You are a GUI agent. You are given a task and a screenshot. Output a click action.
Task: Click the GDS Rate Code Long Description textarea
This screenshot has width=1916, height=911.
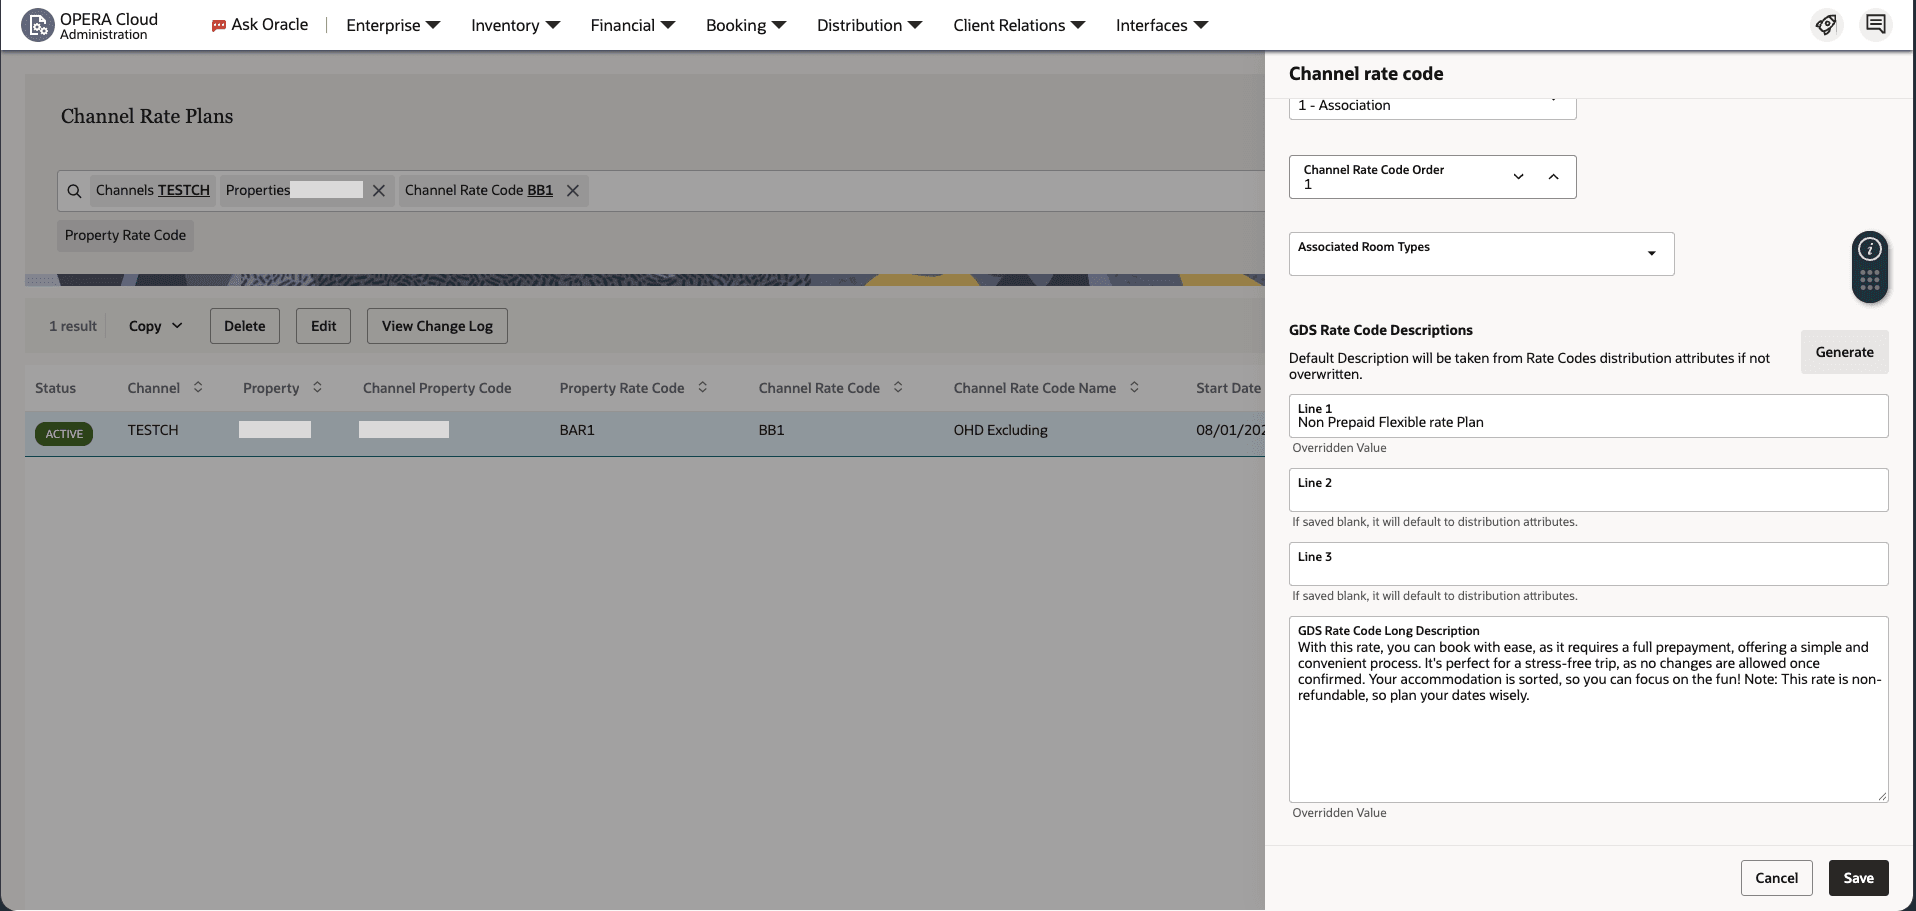click(x=1588, y=709)
